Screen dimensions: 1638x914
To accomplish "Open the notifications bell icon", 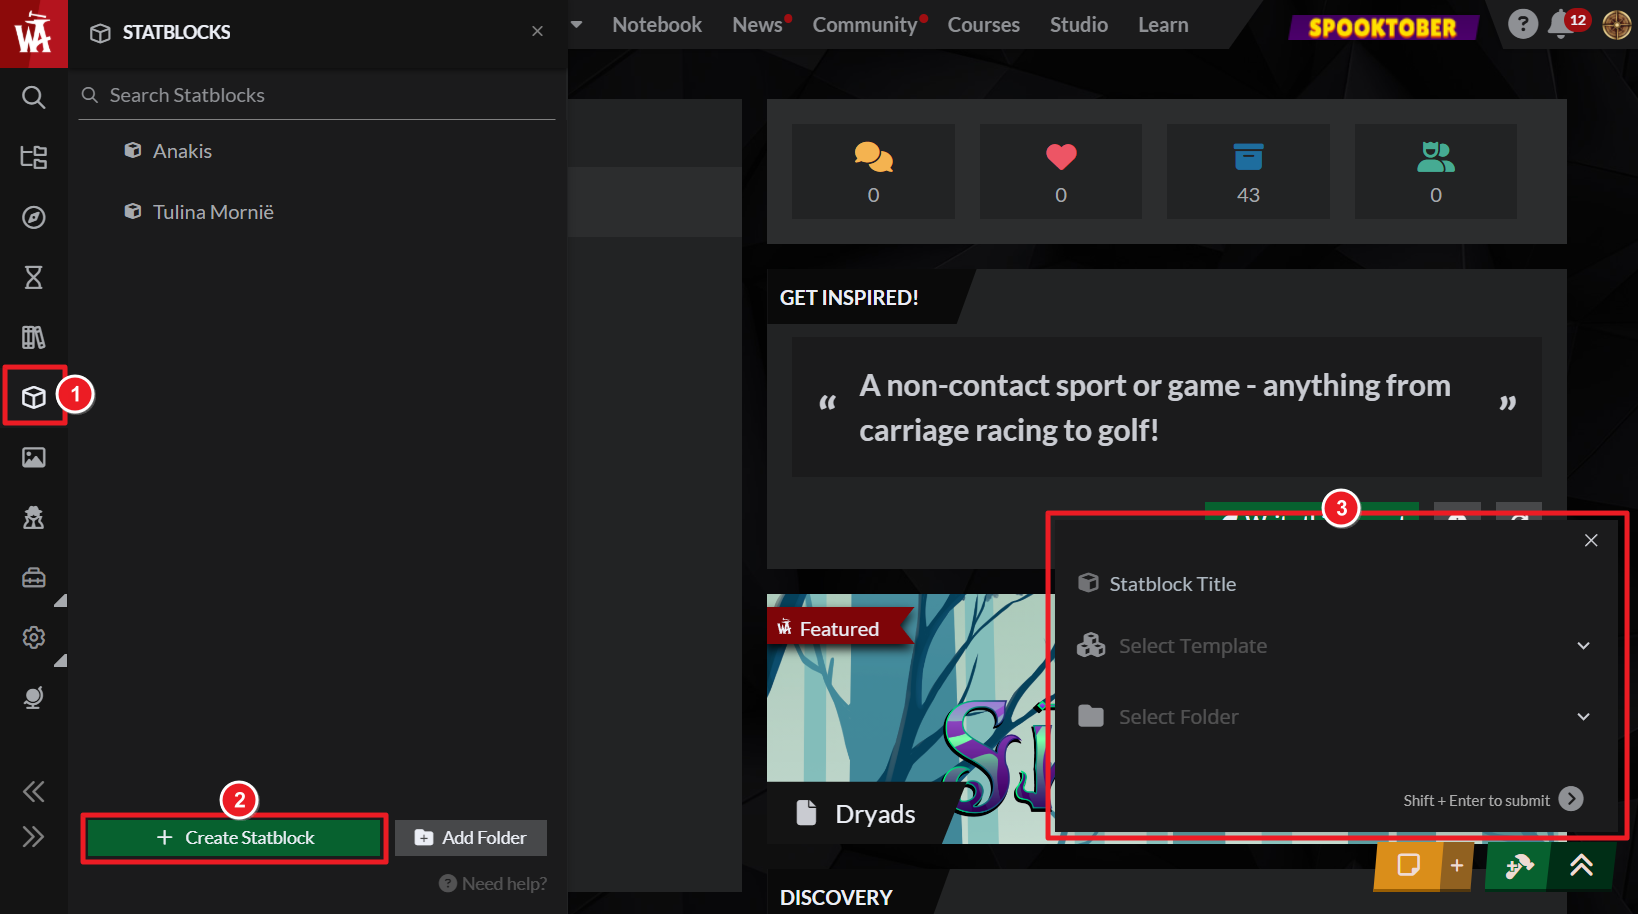I will (1560, 25).
